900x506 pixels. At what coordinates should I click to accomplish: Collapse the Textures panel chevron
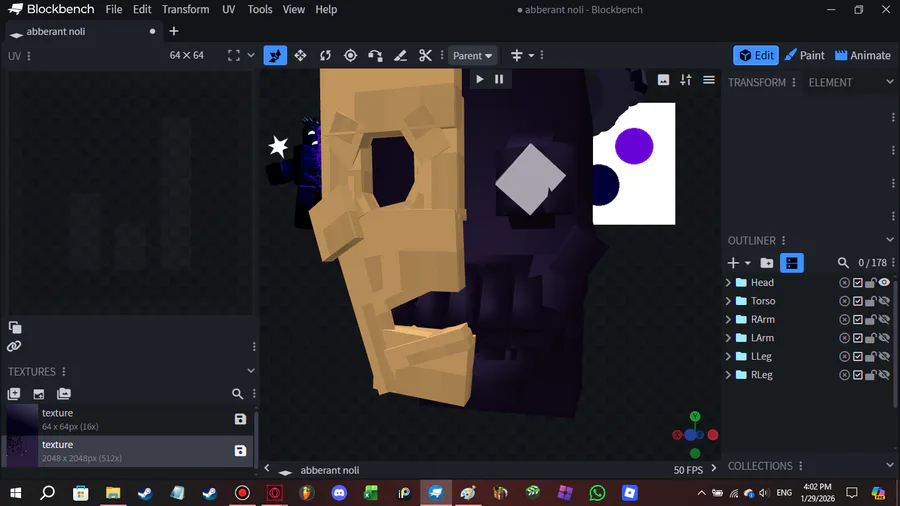(251, 371)
